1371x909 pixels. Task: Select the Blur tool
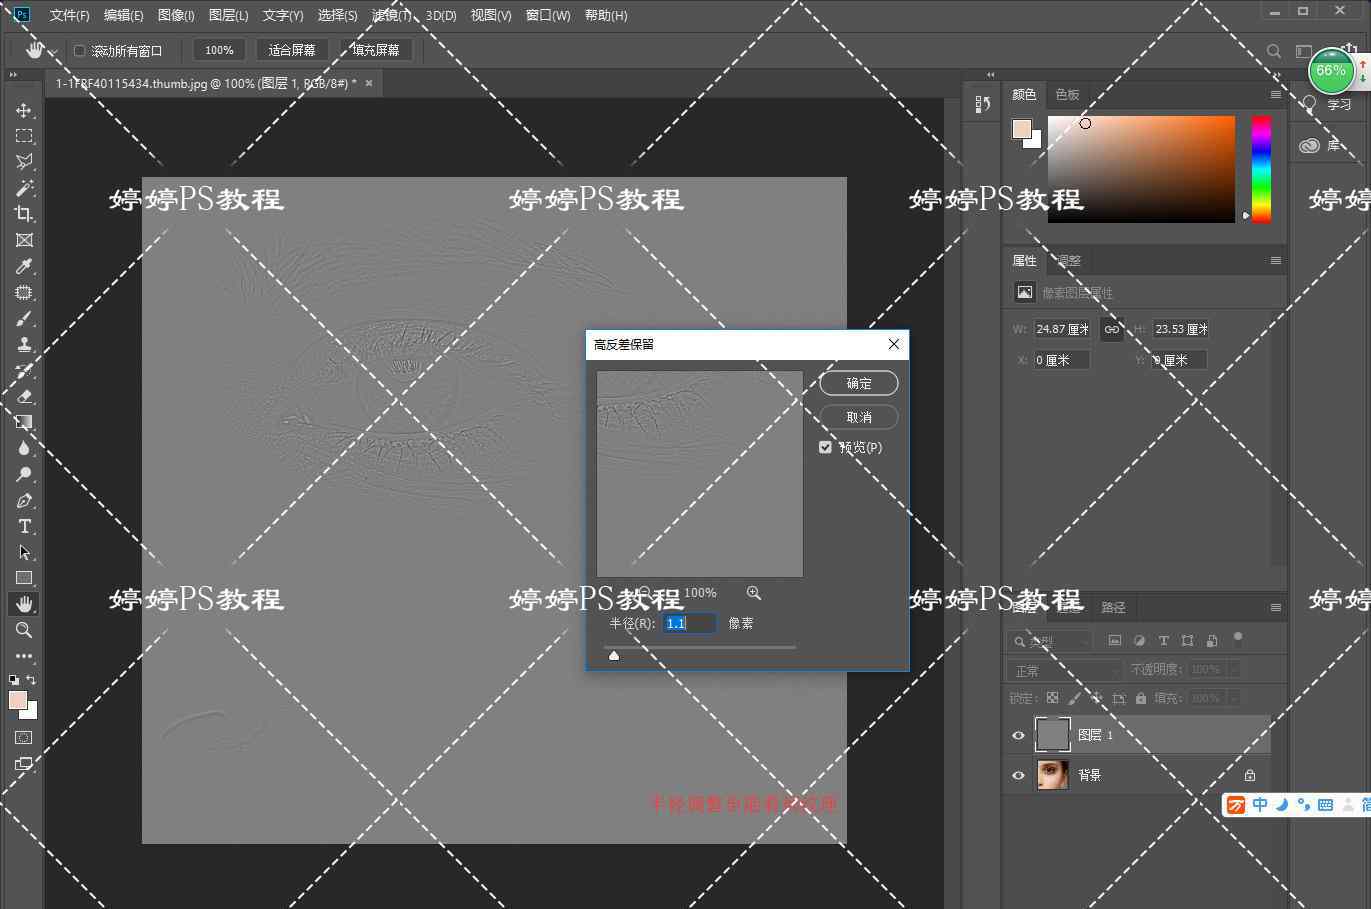(x=24, y=448)
